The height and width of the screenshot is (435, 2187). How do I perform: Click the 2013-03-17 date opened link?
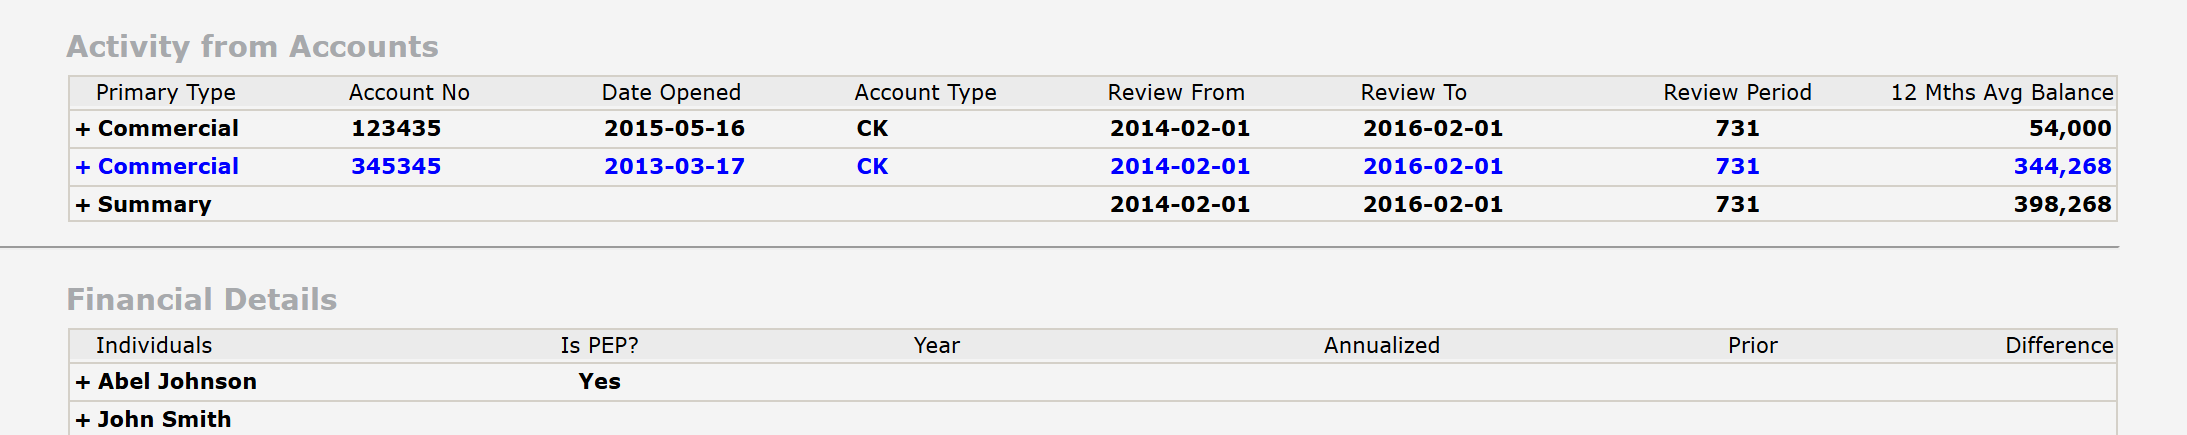tap(674, 166)
